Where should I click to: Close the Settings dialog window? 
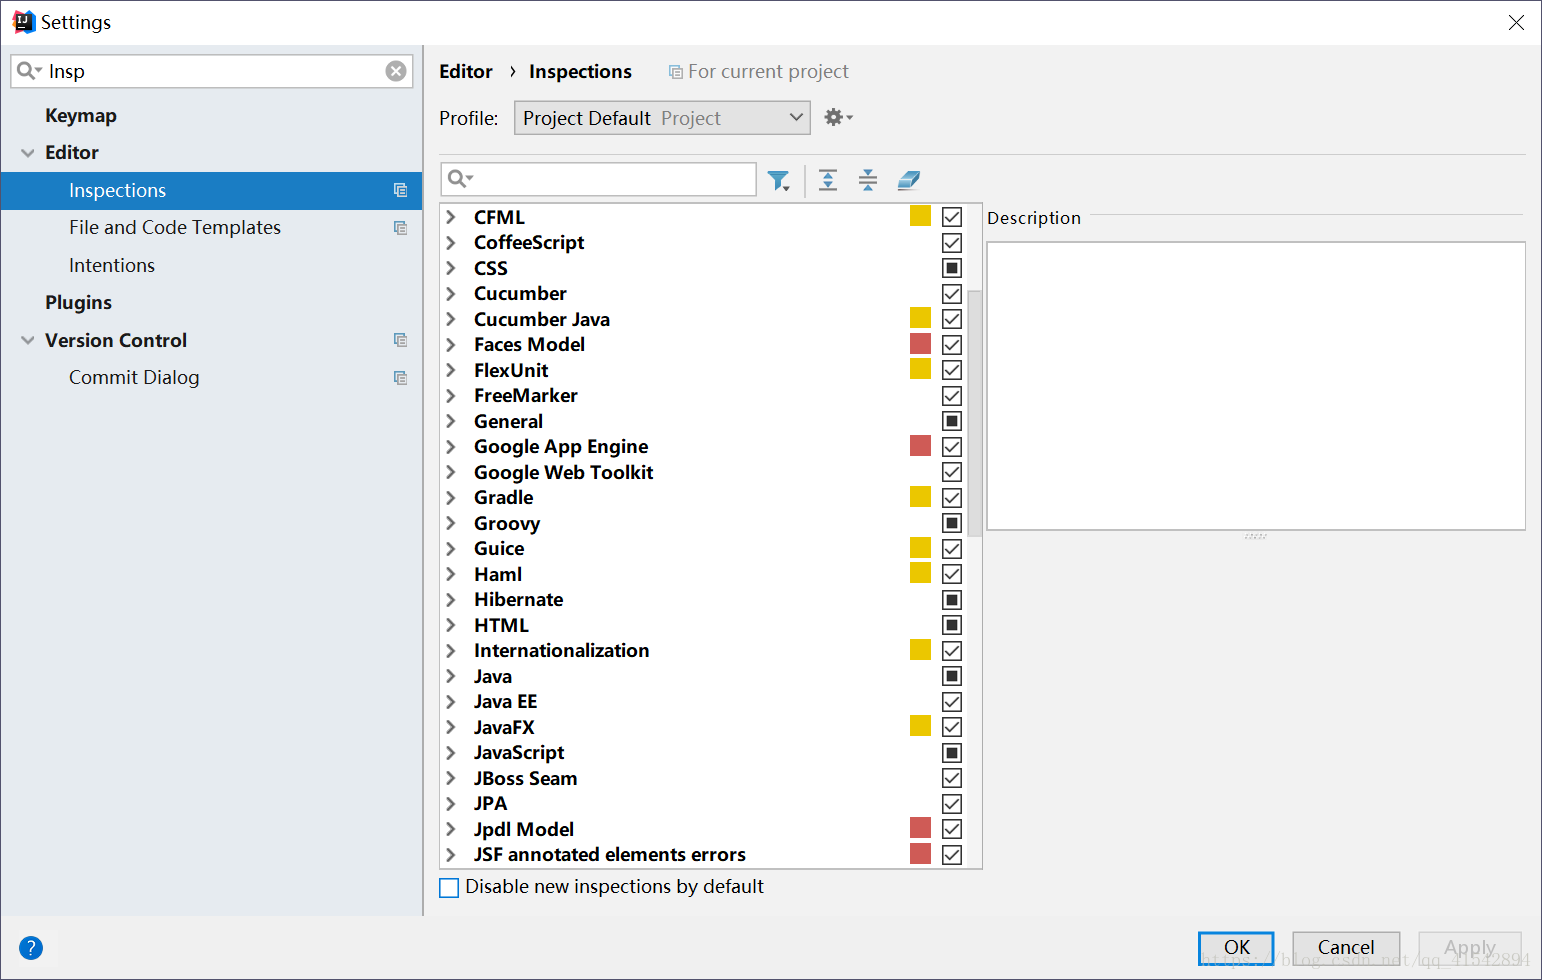click(x=1516, y=22)
